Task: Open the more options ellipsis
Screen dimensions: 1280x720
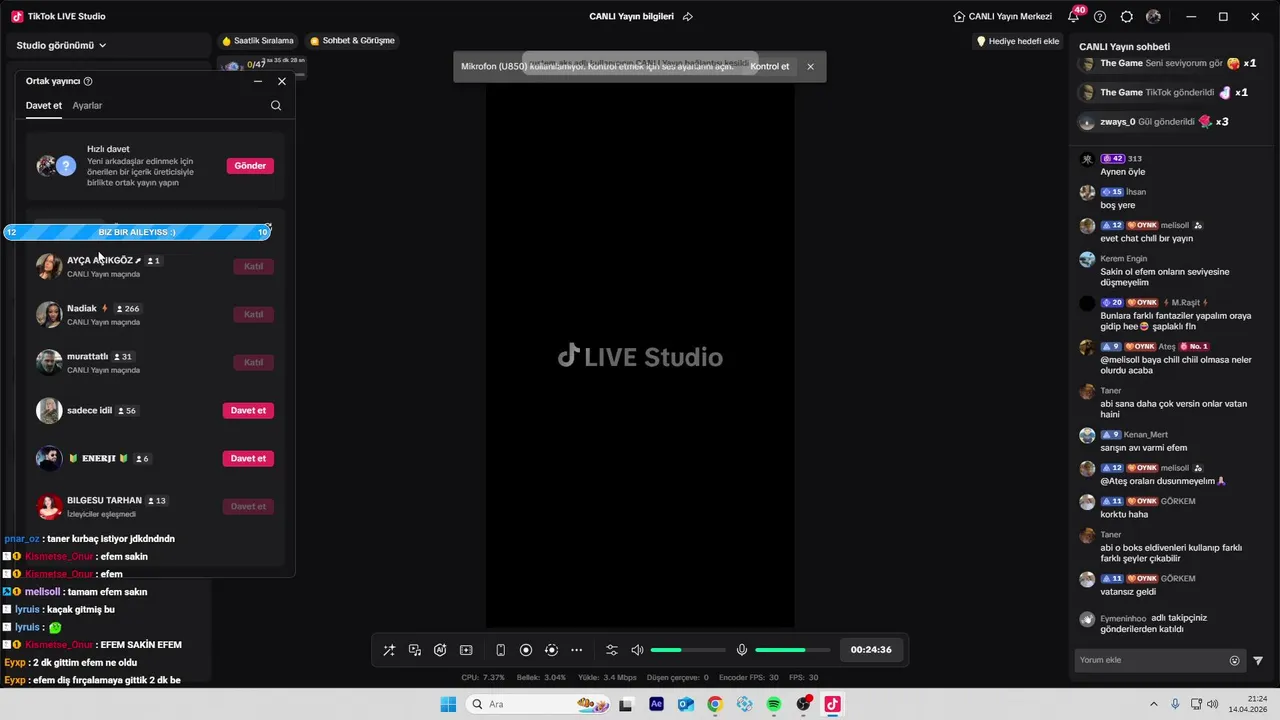Action: pyautogui.click(x=577, y=650)
